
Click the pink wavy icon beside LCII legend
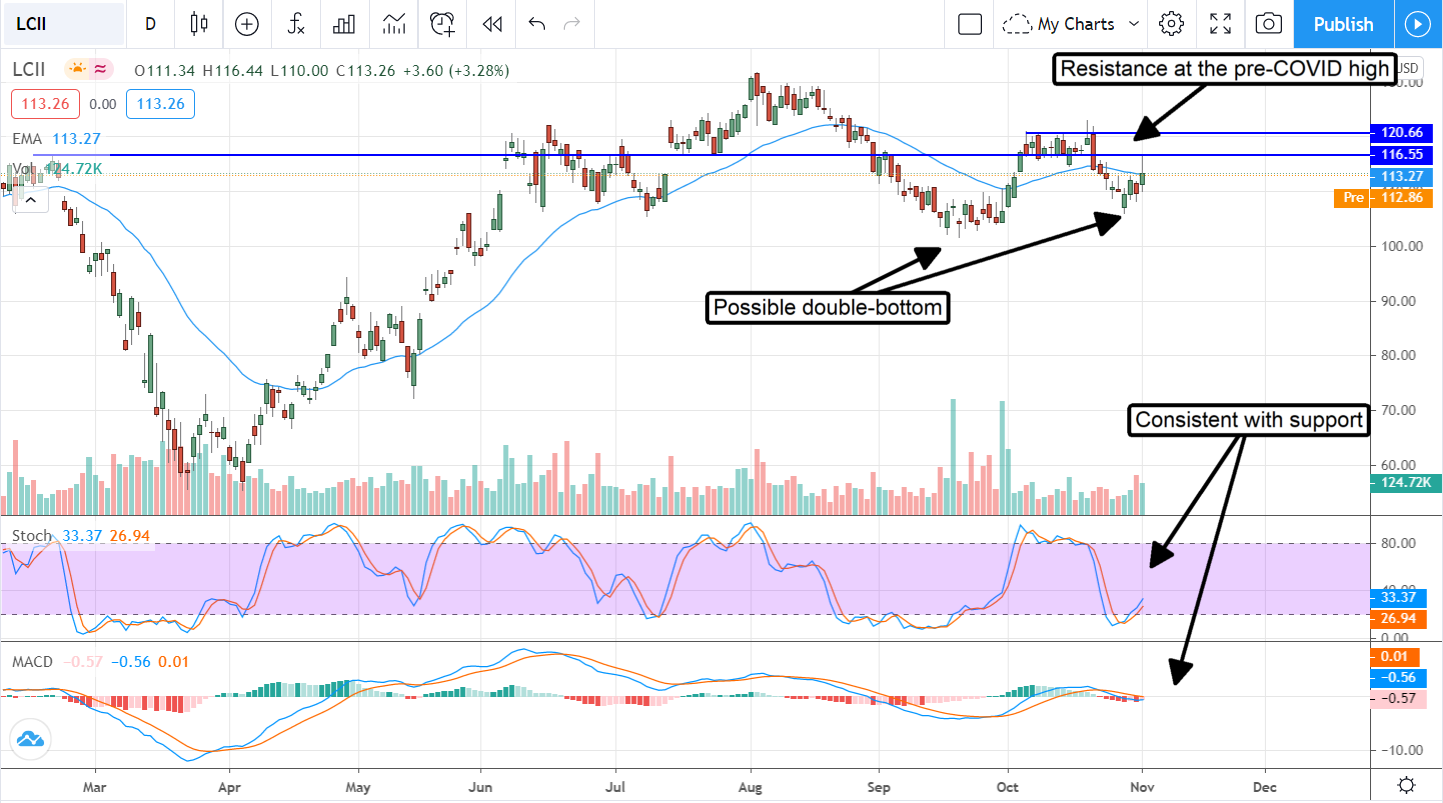click(101, 70)
